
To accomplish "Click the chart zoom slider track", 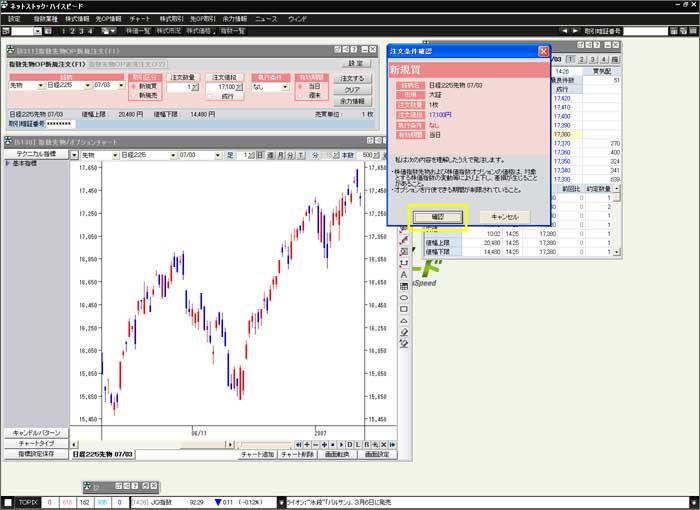I will coord(264,444).
